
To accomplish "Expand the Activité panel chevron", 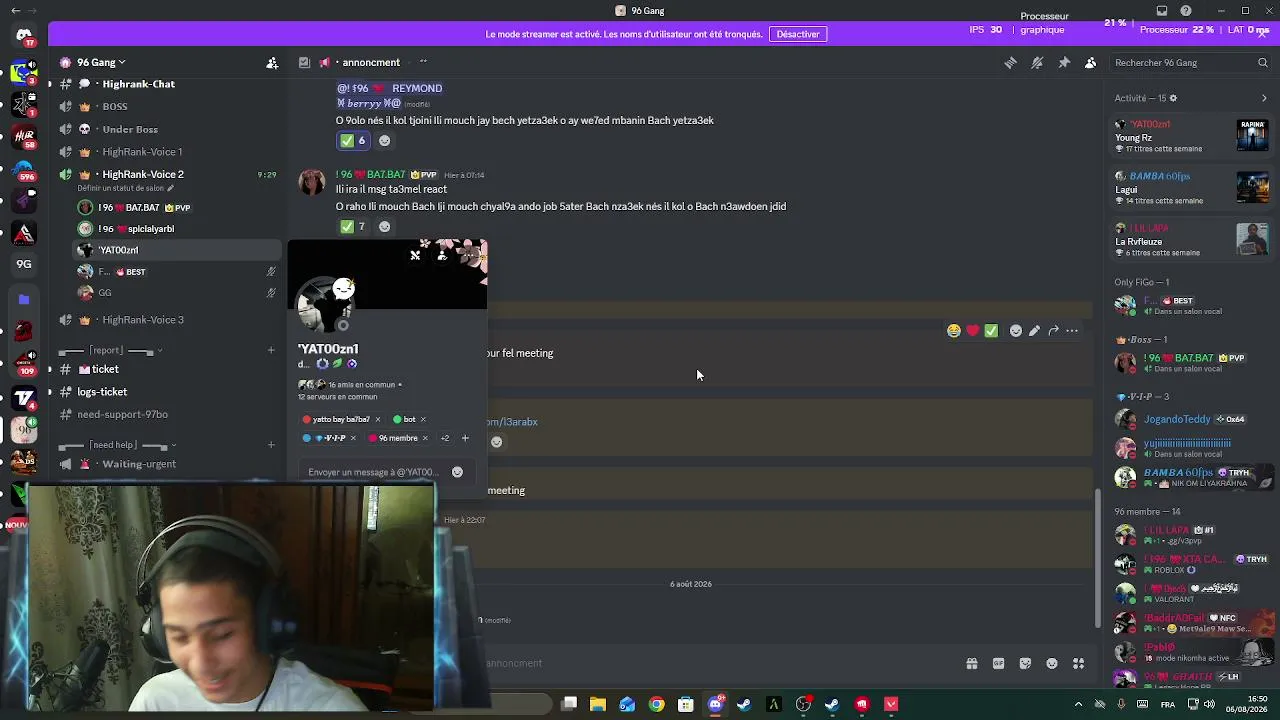I will coord(1264,98).
